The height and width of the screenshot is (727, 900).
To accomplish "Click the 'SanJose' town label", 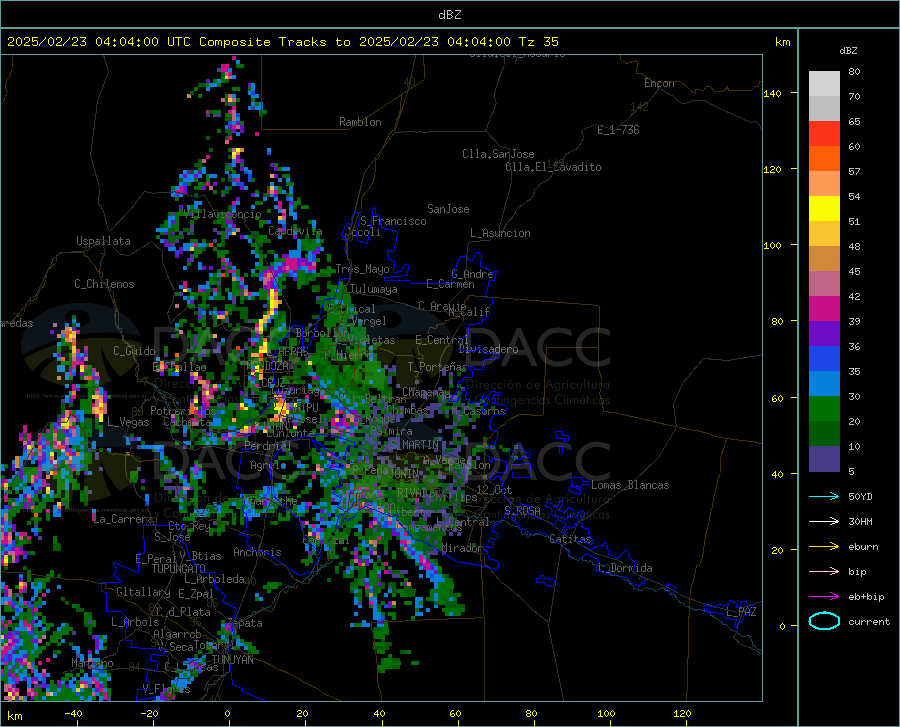I will pos(448,209).
